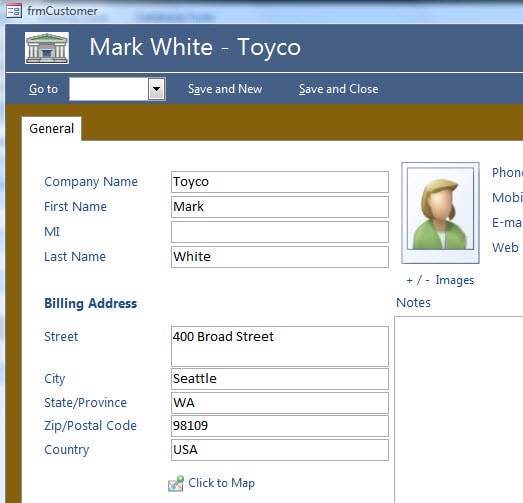Screen dimensions: 523x503
Task: Click the Zip/Postal Code field 98109
Action: tap(280, 426)
